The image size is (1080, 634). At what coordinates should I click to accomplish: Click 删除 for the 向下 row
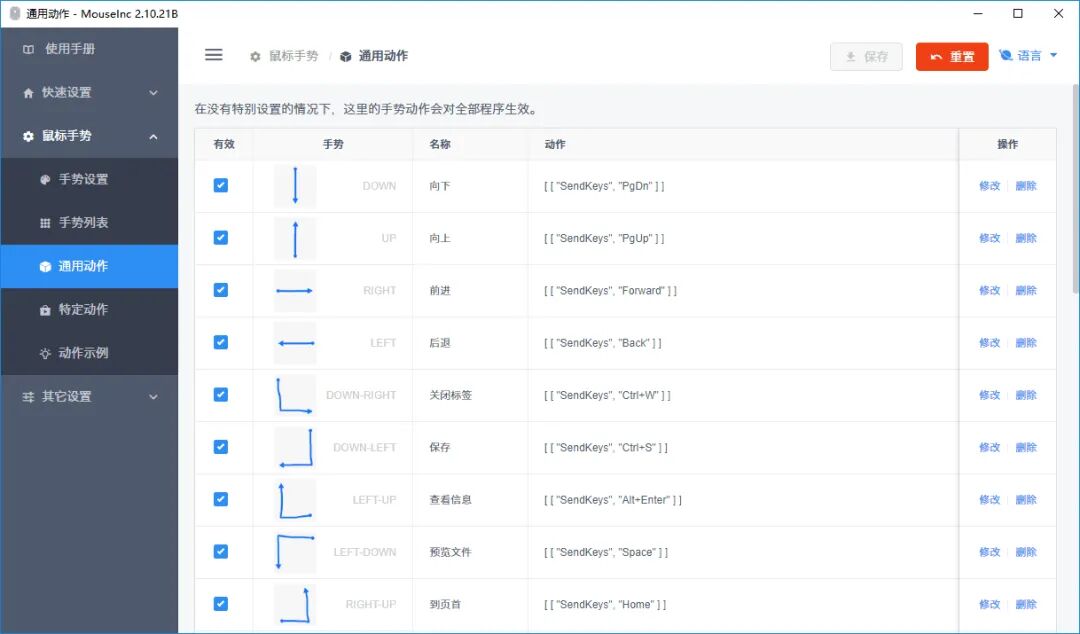pyautogui.click(x=1026, y=186)
